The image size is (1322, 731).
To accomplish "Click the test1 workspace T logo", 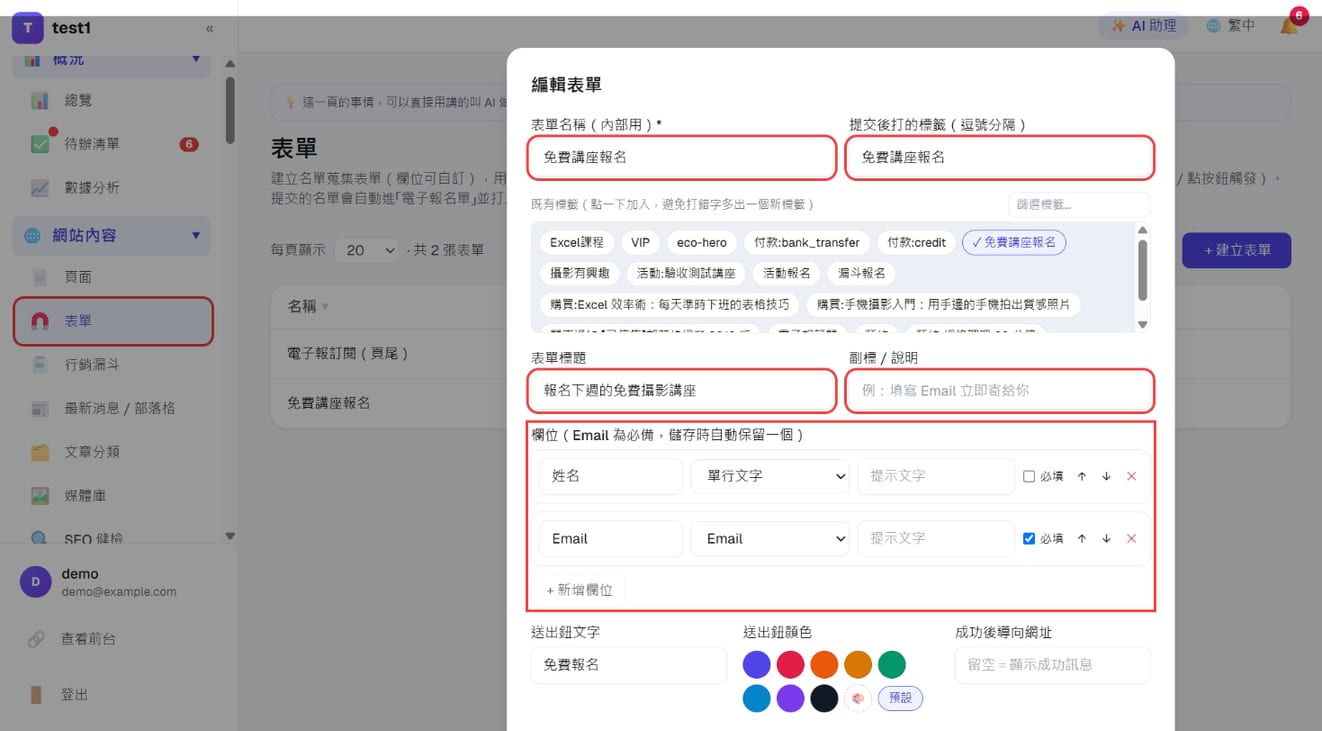I will pos(28,28).
